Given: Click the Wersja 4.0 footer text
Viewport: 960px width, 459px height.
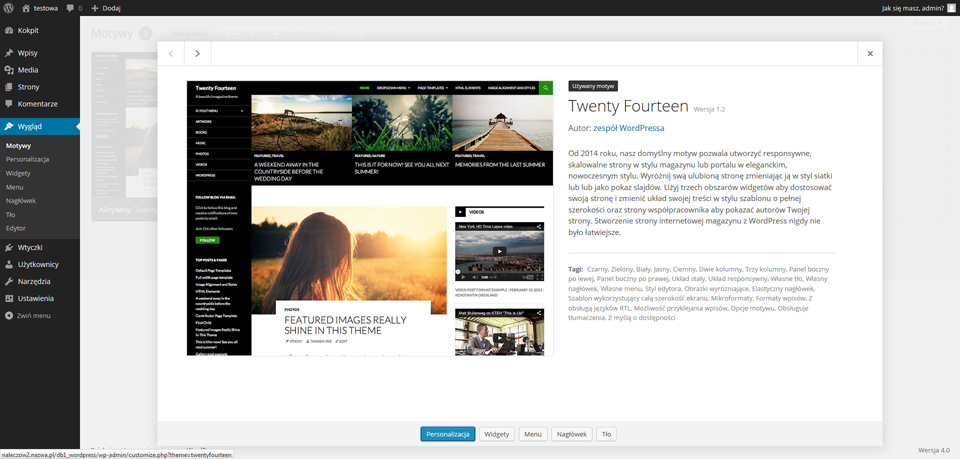Looking at the screenshot, I should tap(935, 450).
